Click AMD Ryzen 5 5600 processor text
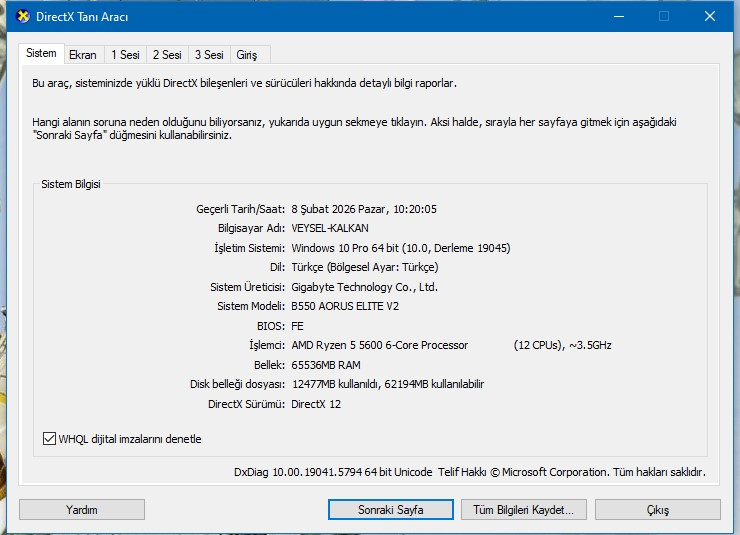The height and width of the screenshot is (535, 740). coord(380,345)
